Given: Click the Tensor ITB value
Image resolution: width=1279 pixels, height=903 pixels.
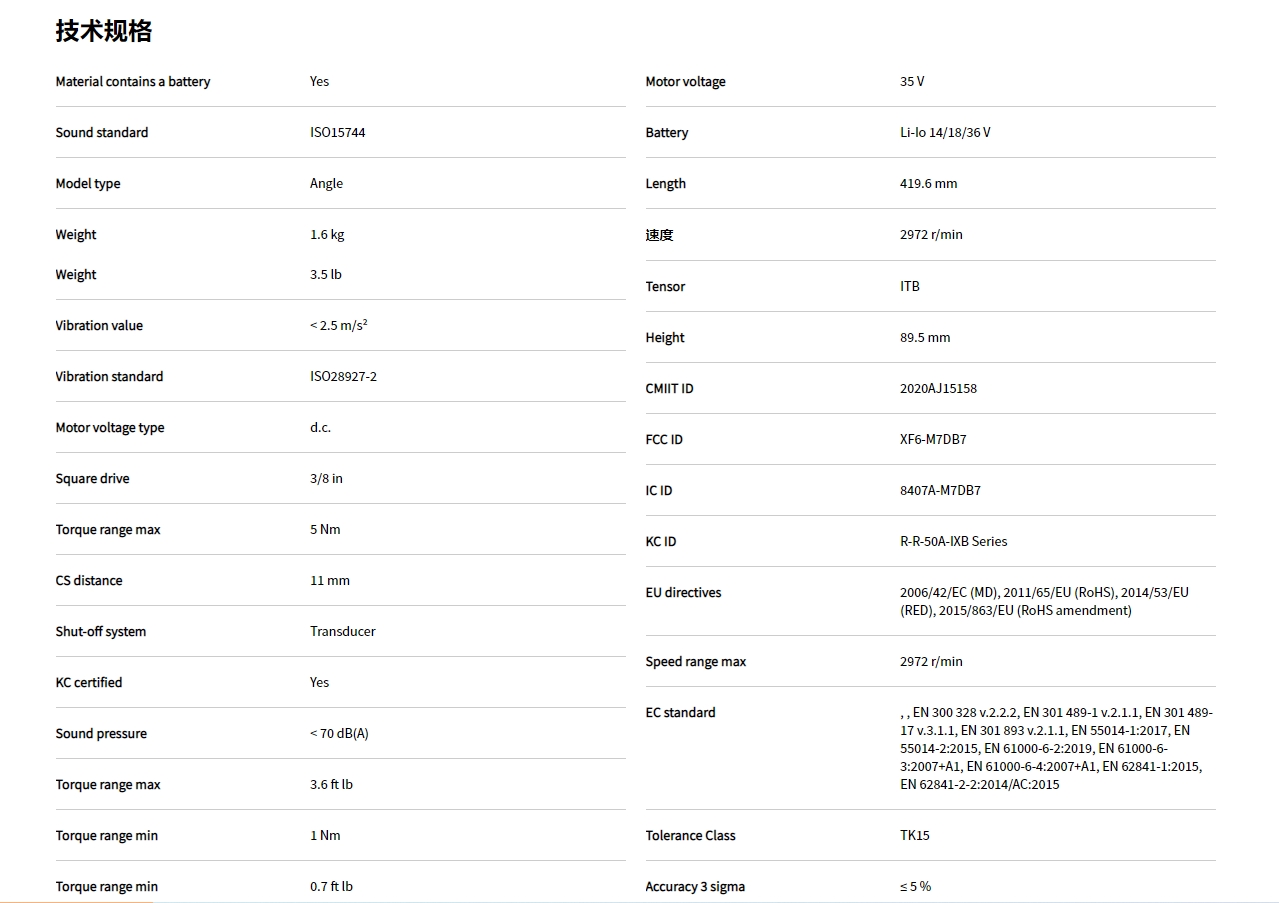Looking at the screenshot, I should [910, 286].
